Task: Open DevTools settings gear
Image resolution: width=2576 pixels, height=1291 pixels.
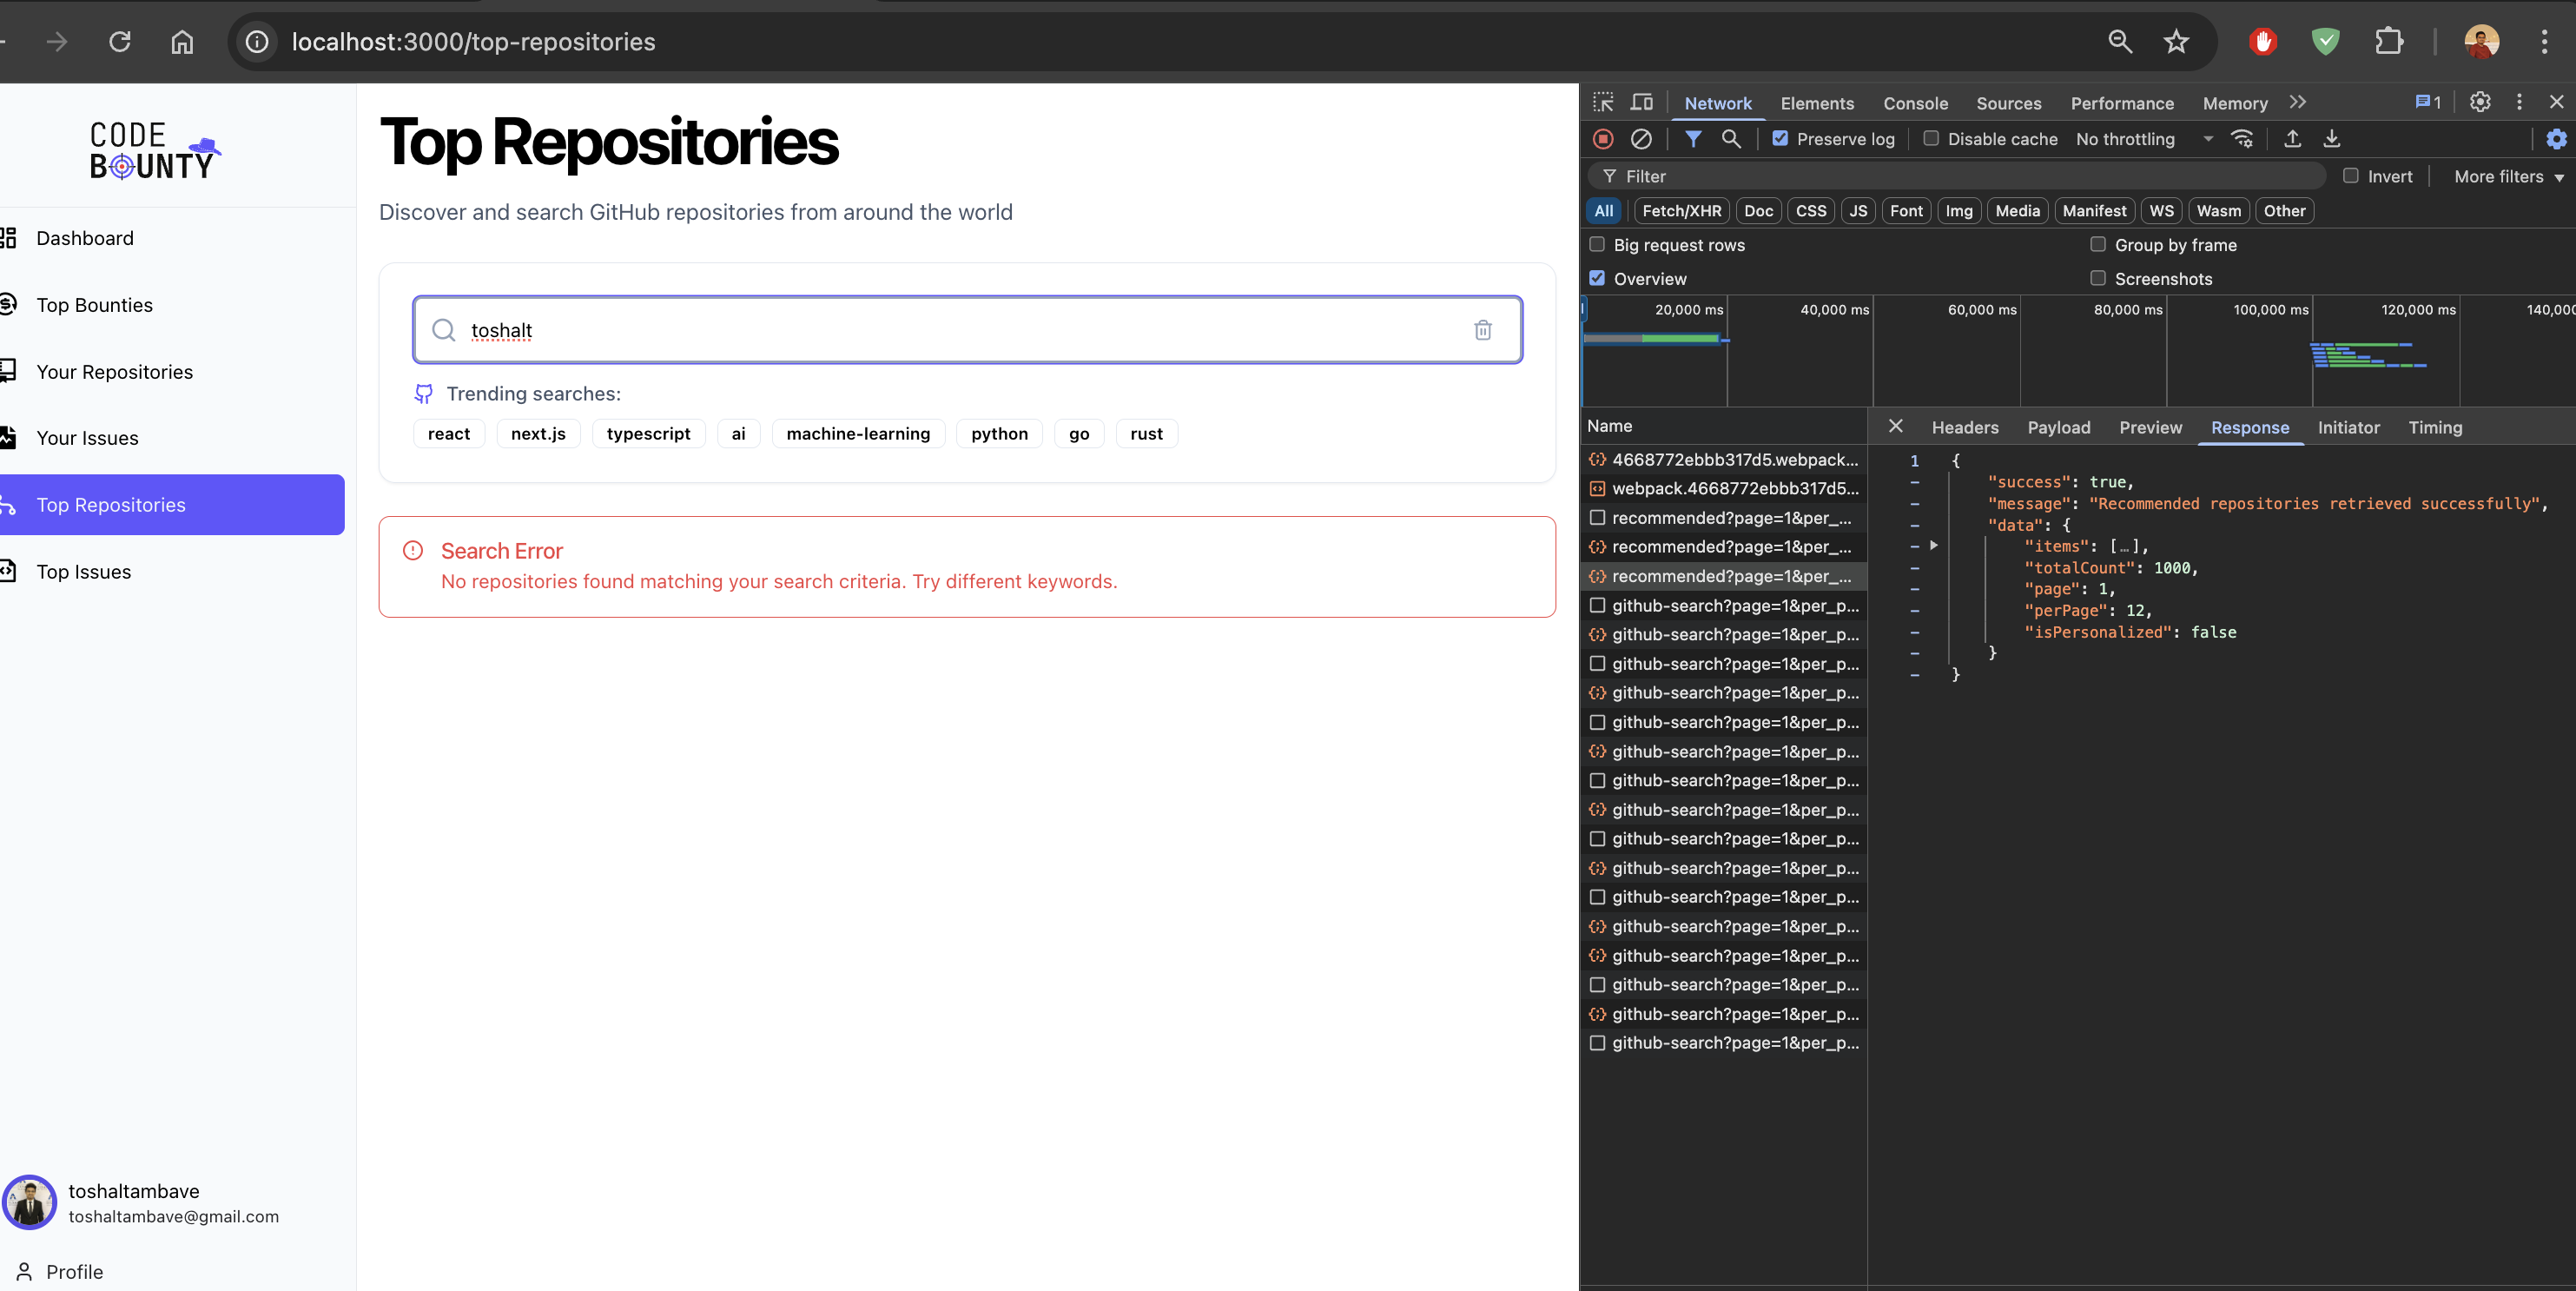Action: click(2480, 102)
